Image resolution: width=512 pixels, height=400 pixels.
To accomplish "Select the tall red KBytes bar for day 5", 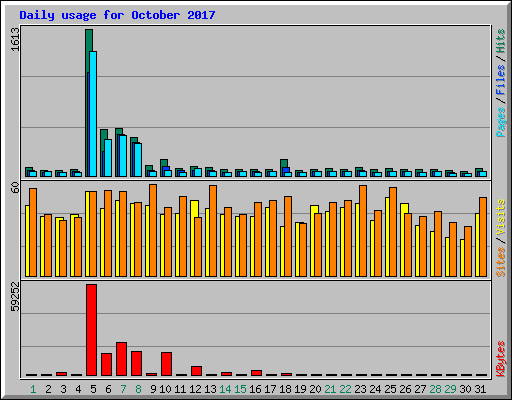I will (91, 330).
